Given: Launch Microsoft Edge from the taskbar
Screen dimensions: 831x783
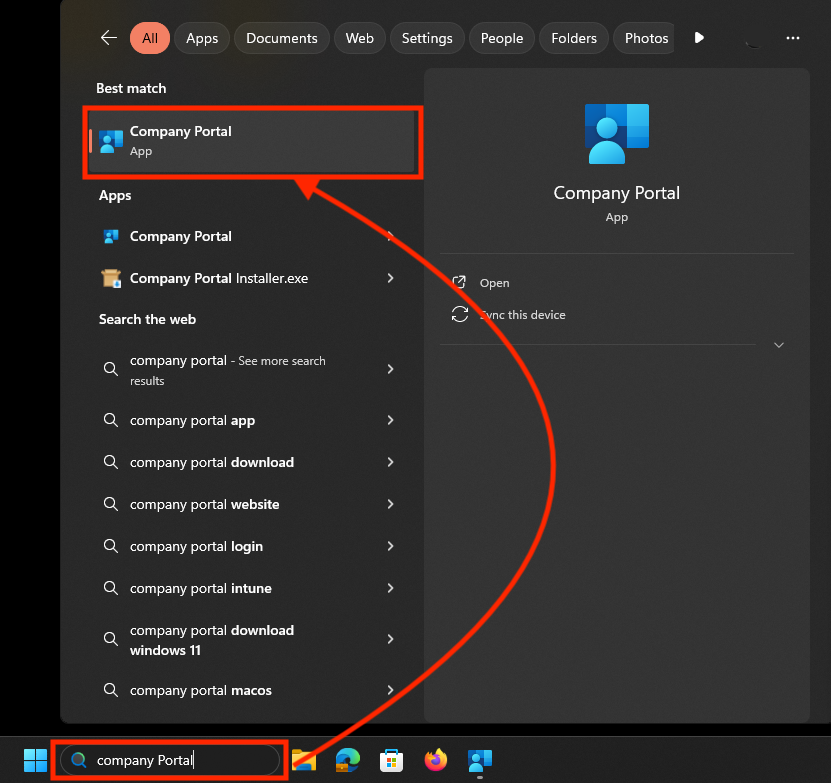Looking at the screenshot, I should coord(348,760).
